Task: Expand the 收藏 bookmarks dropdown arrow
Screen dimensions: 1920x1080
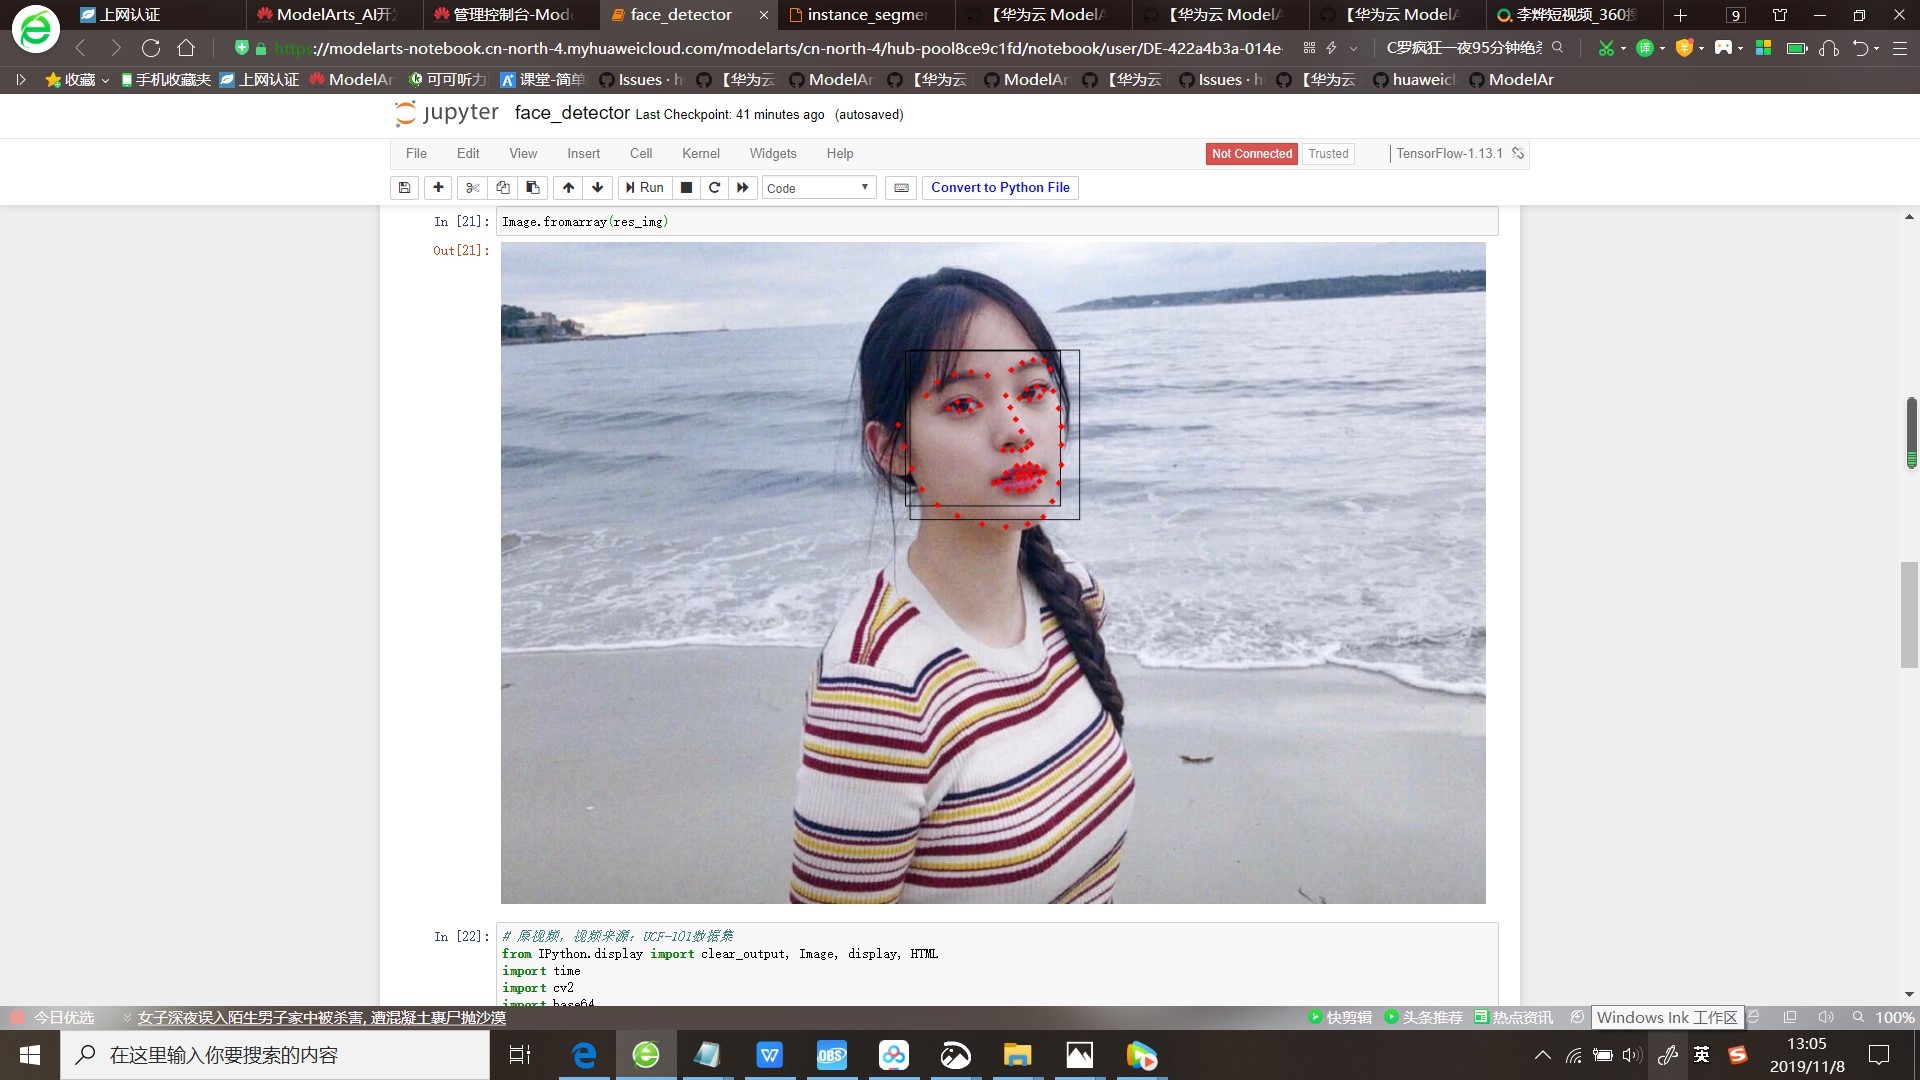Action: 105,80
